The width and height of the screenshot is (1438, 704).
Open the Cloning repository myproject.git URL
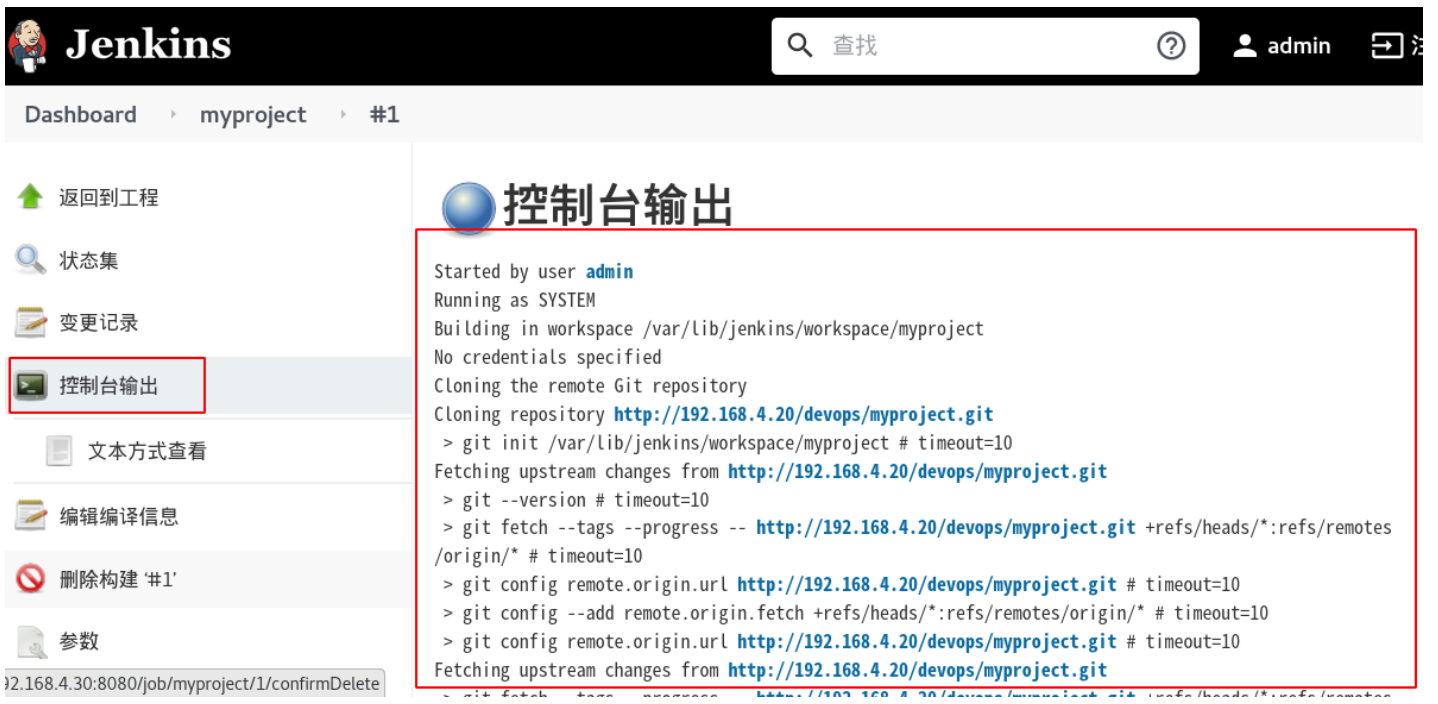803,414
